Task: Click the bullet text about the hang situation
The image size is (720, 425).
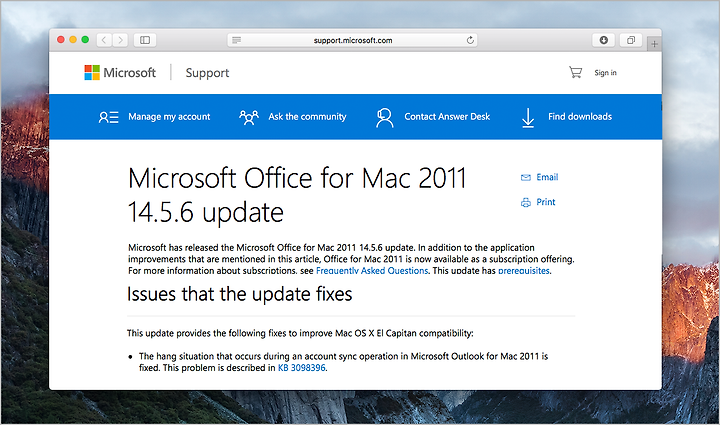Action: click(343, 362)
